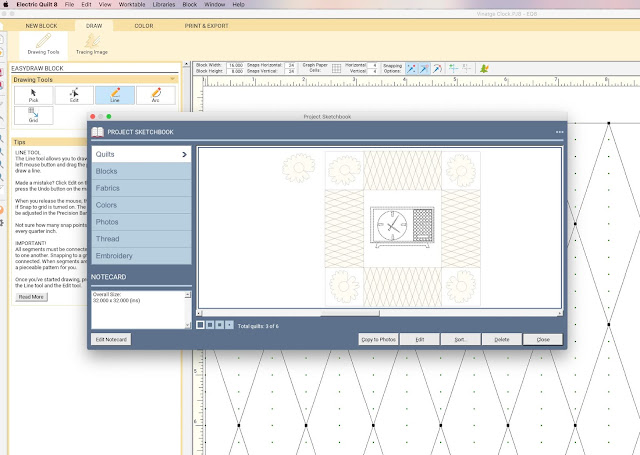Click Graph Paper Horizontal cells field
This screenshot has width=640, height=455.
point(373,65)
